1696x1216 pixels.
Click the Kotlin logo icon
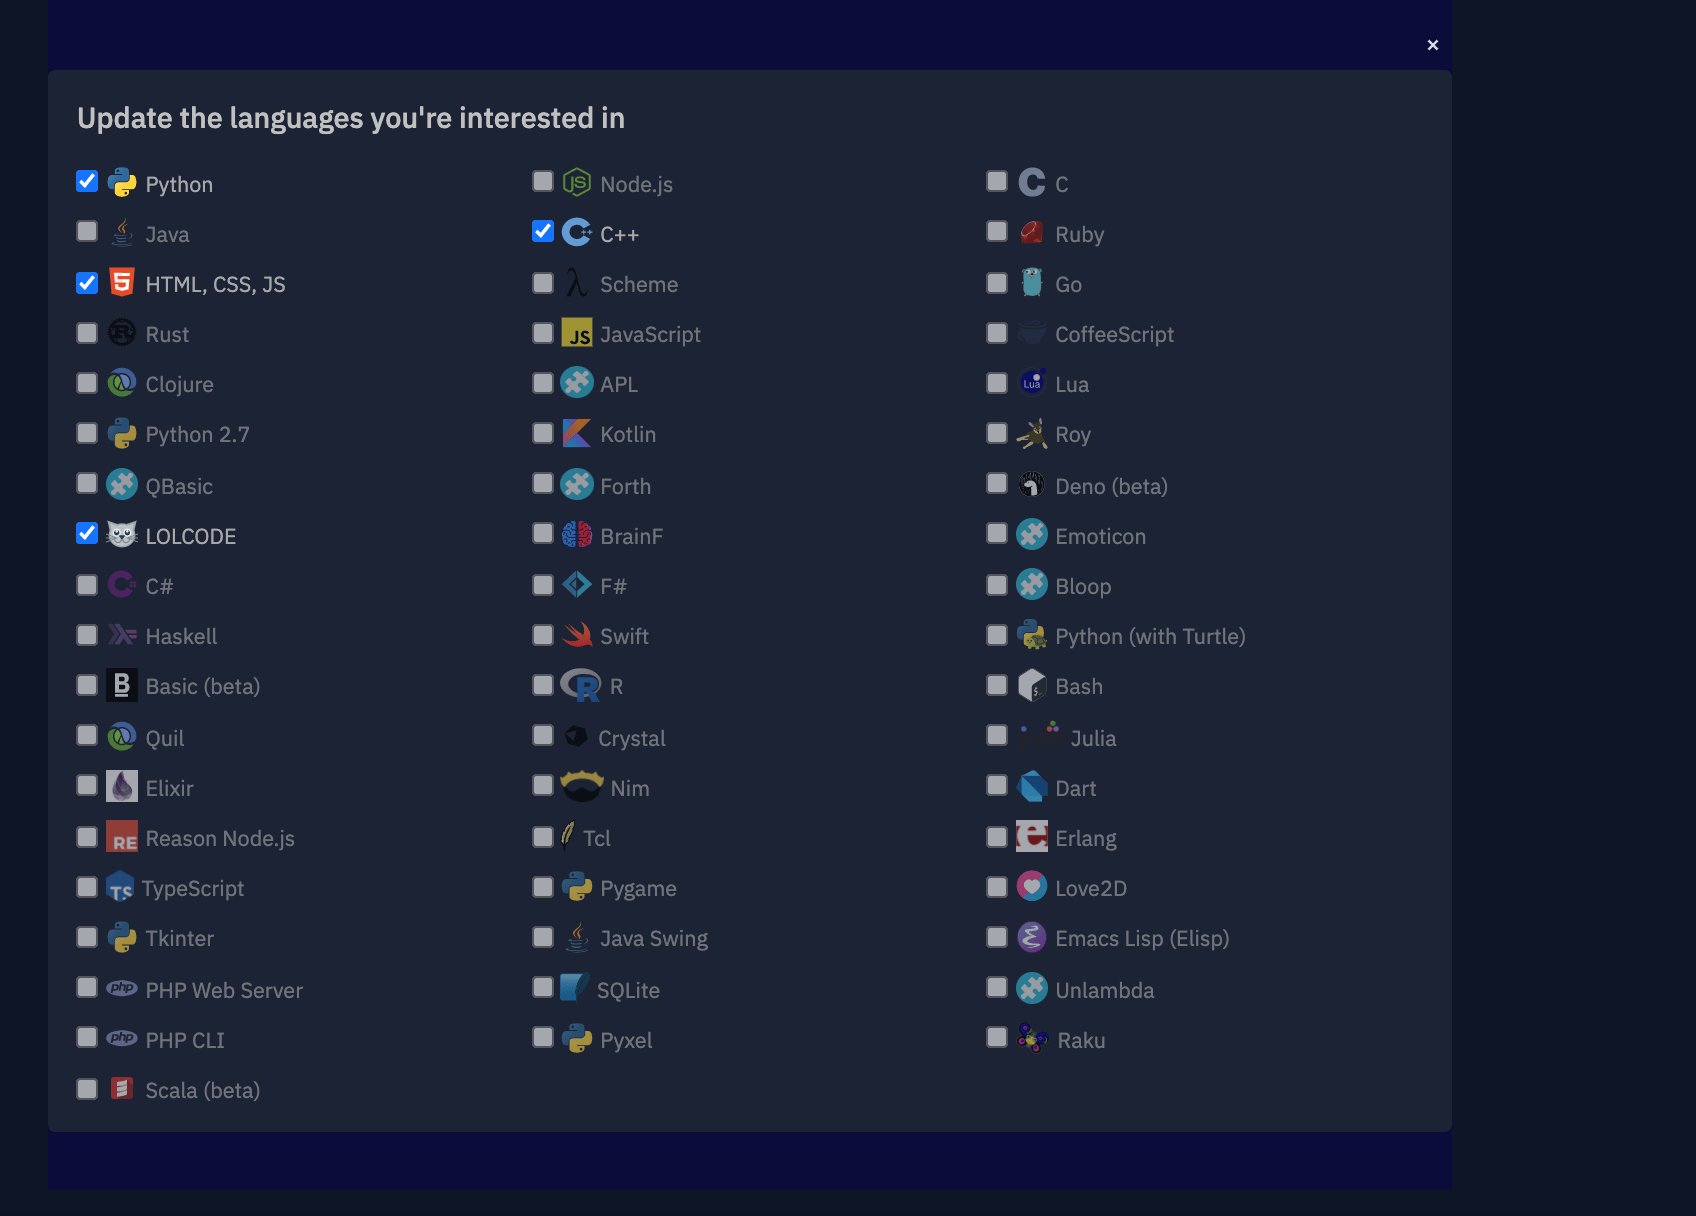tap(577, 433)
